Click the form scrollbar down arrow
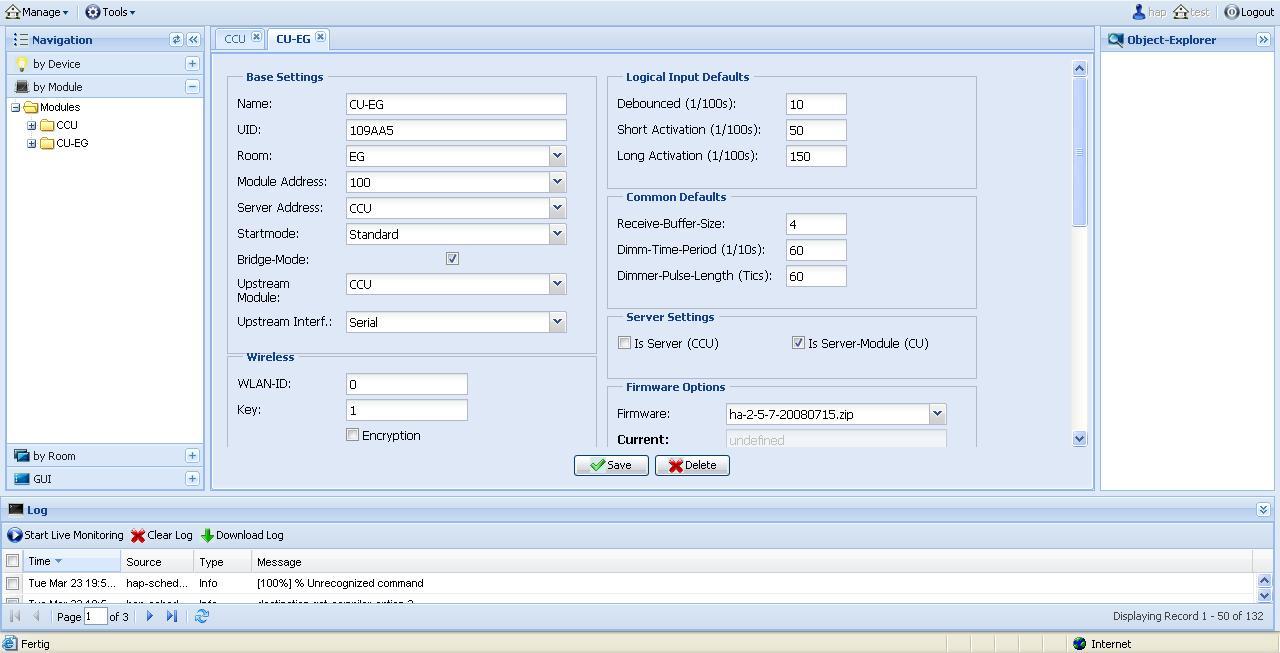Viewport: 1280px width, 653px height. [1079, 438]
